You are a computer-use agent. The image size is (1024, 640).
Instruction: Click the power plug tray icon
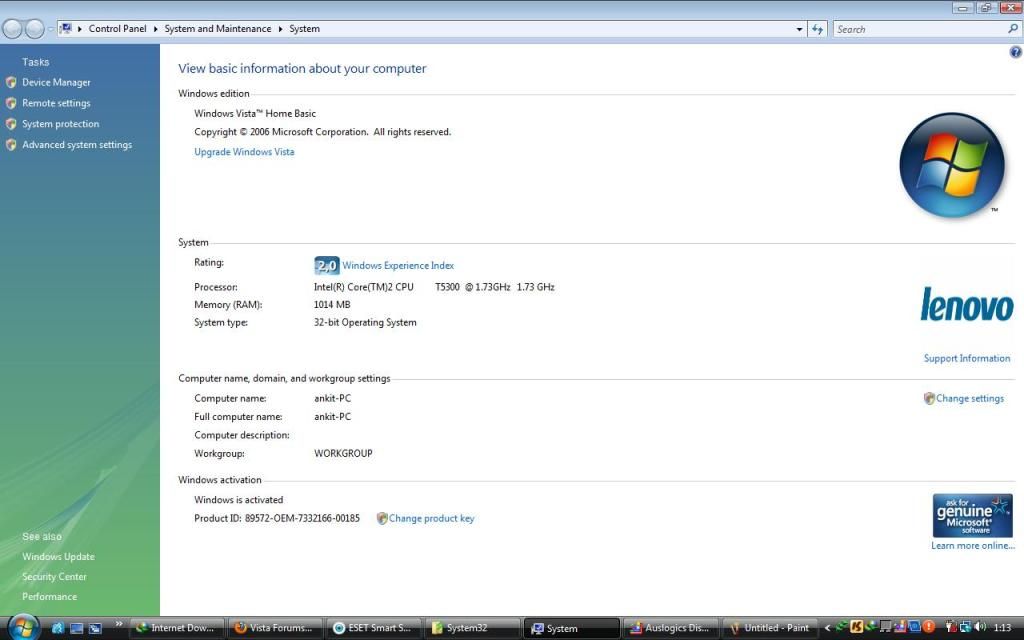click(x=952, y=628)
